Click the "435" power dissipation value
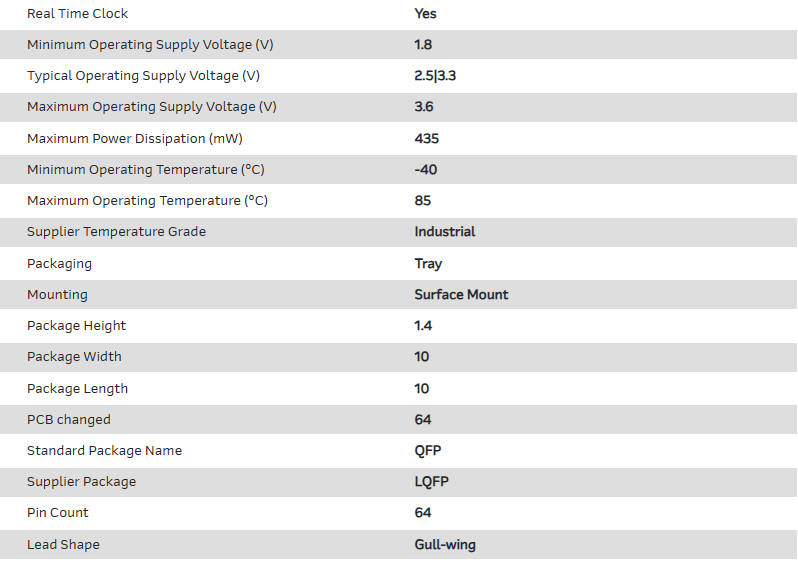The width and height of the screenshot is (798, 576). point(427,139)
